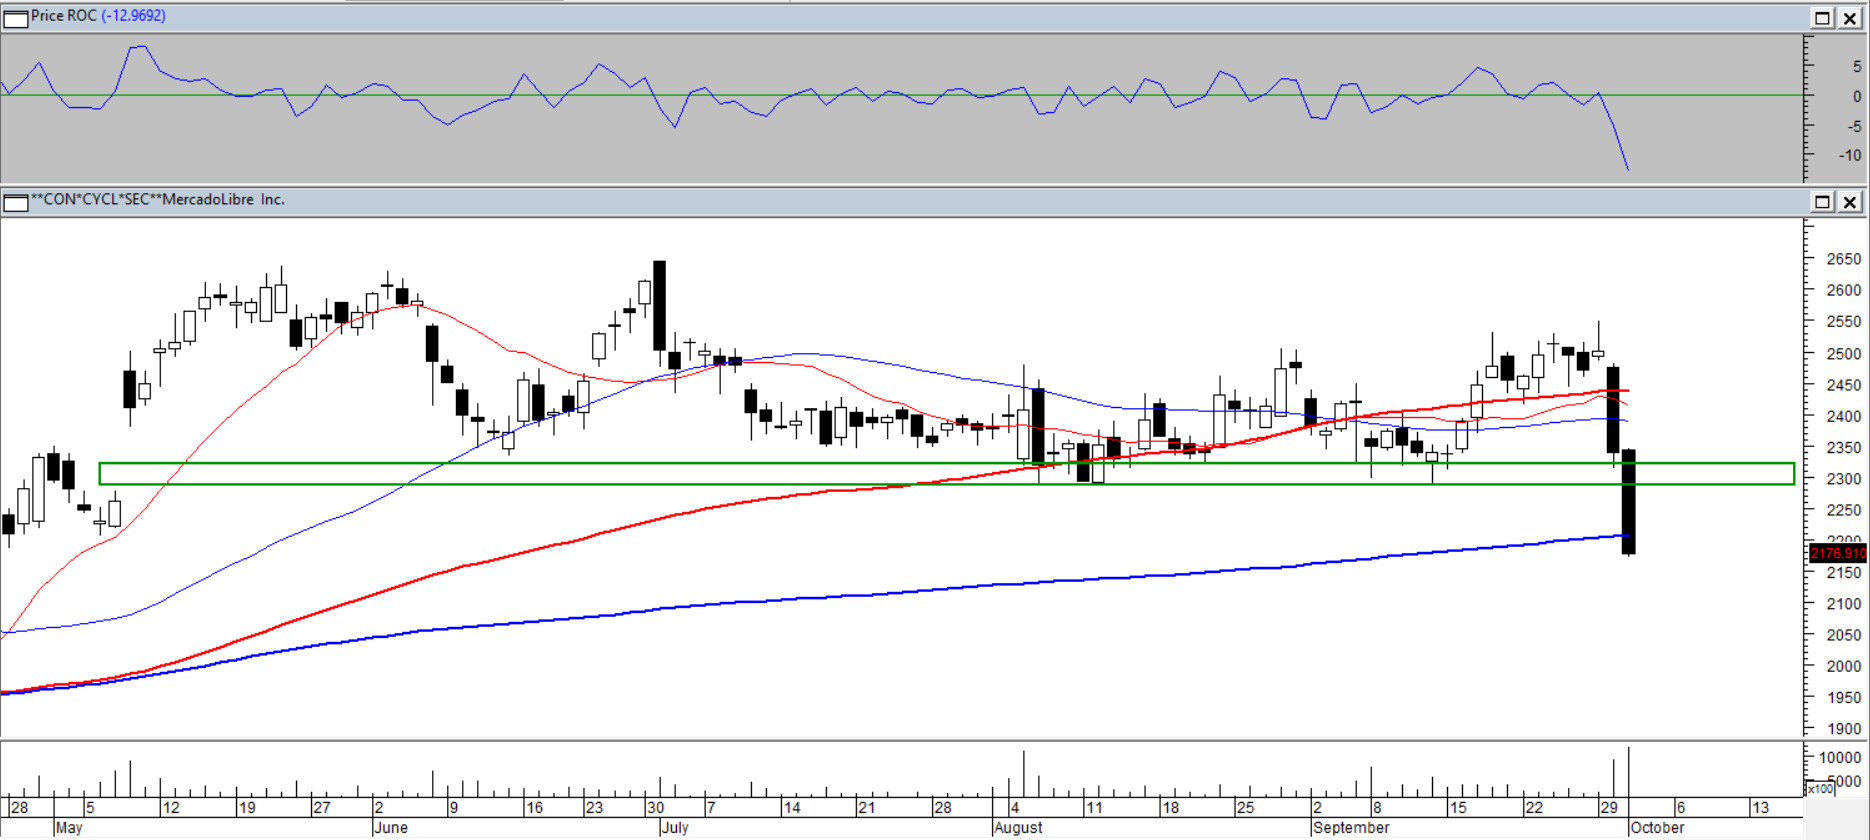Close the Price ROC indicator panel
This screenshot has height=840, width=1870.
[1850, 18]
